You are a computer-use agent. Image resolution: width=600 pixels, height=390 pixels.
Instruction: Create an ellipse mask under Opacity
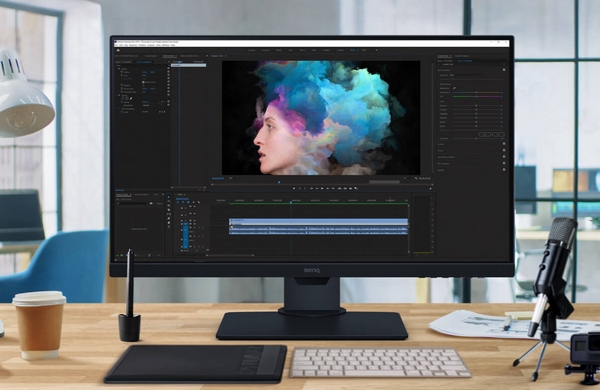pyautogui.click(x=122, y=98)
